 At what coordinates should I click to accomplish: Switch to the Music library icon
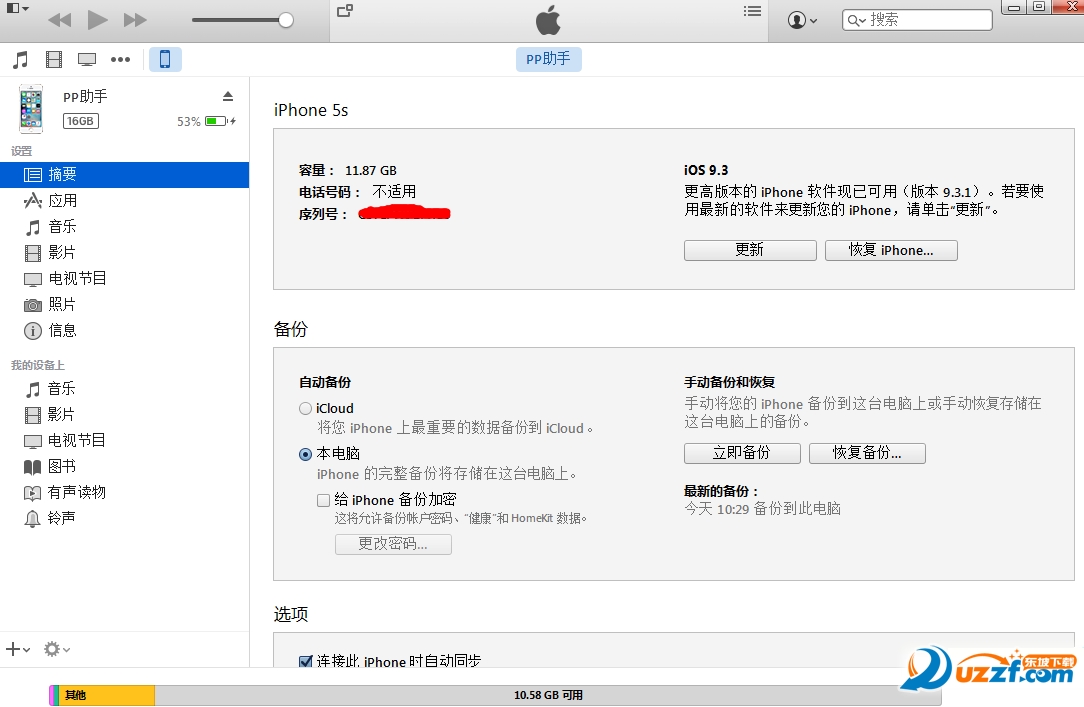click(x=21, y=59)
